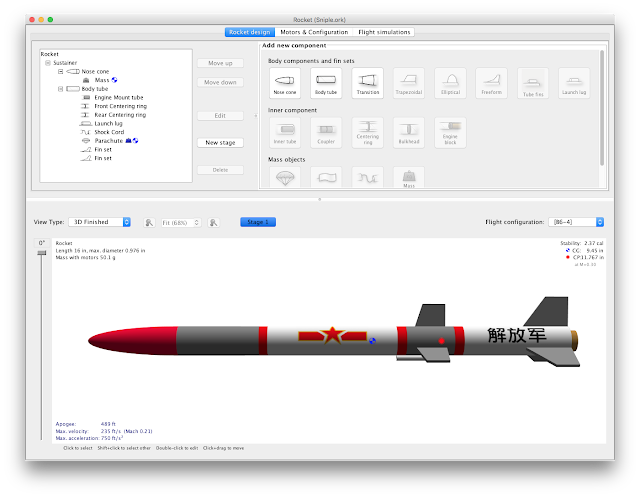Add a Mass component object
The height and width of the screenshot is (497, 640).
tap(409, 178)
